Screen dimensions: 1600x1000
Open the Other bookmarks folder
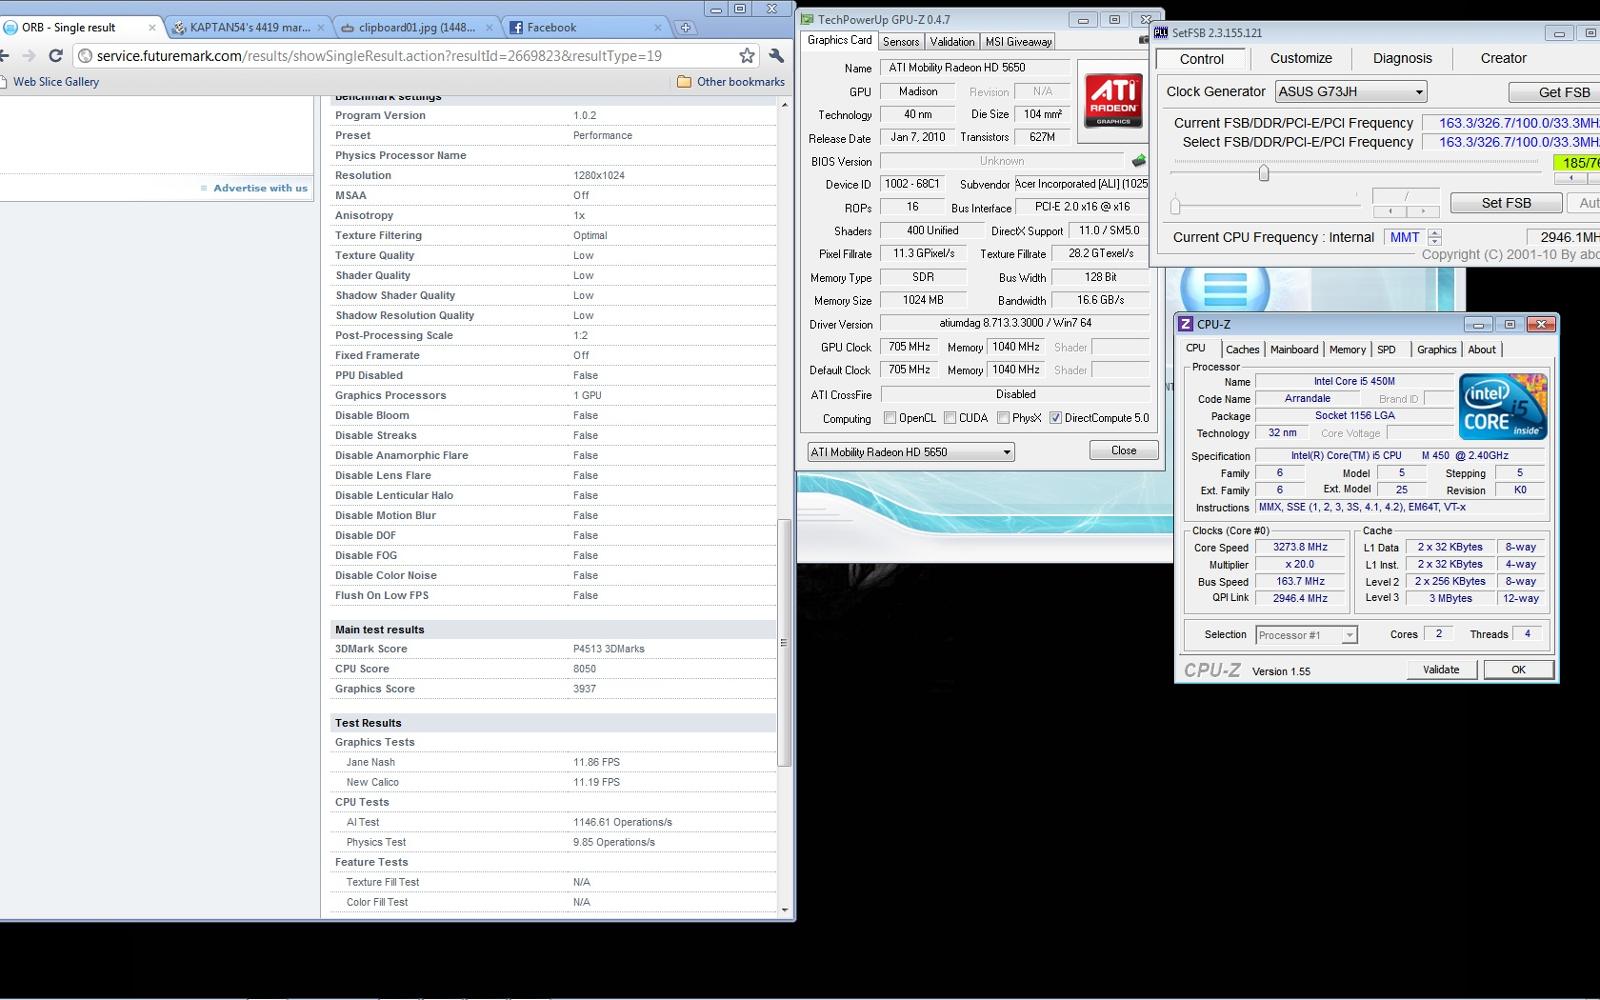pos(731,82)
